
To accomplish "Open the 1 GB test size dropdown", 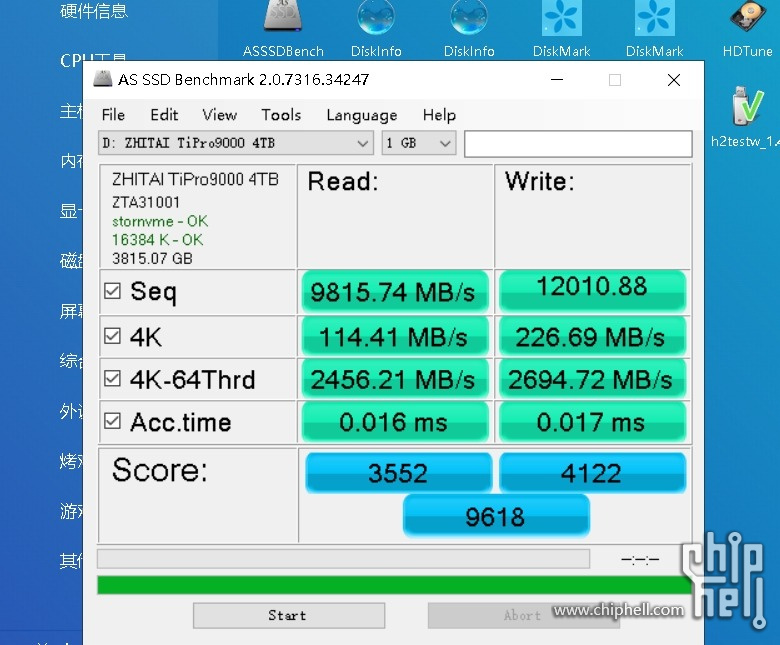I will 419,143.
